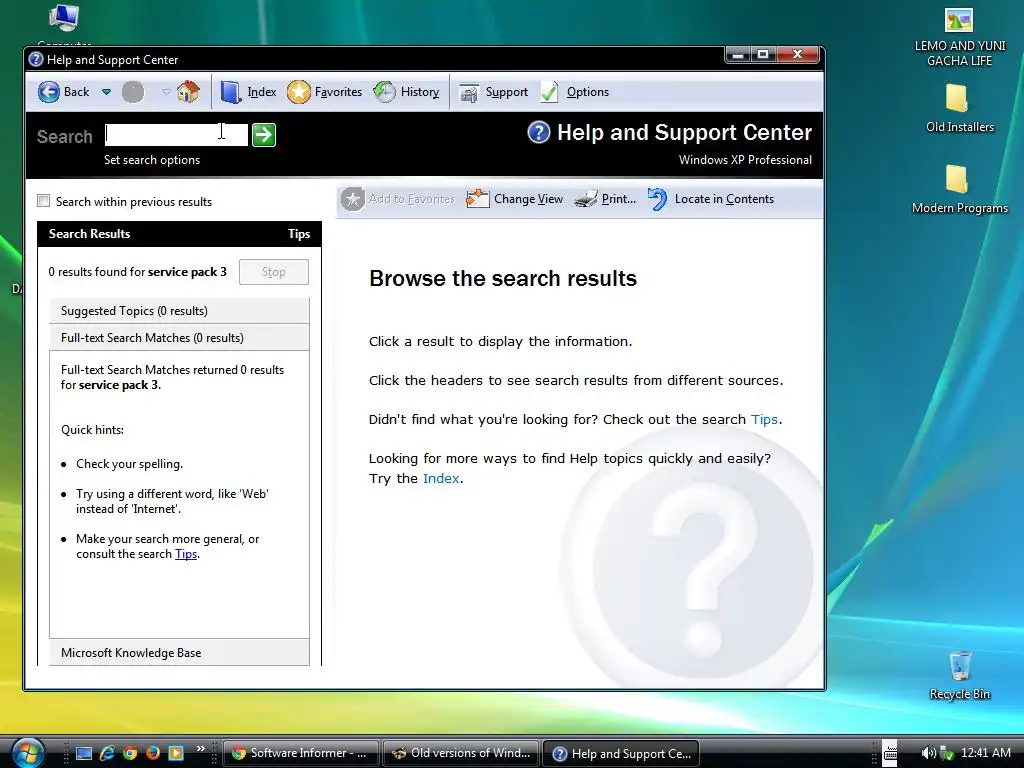The width and height of the screenshot is (1024, 768).
Task: Open History from the toolbar label
Action: click(420, 92)
